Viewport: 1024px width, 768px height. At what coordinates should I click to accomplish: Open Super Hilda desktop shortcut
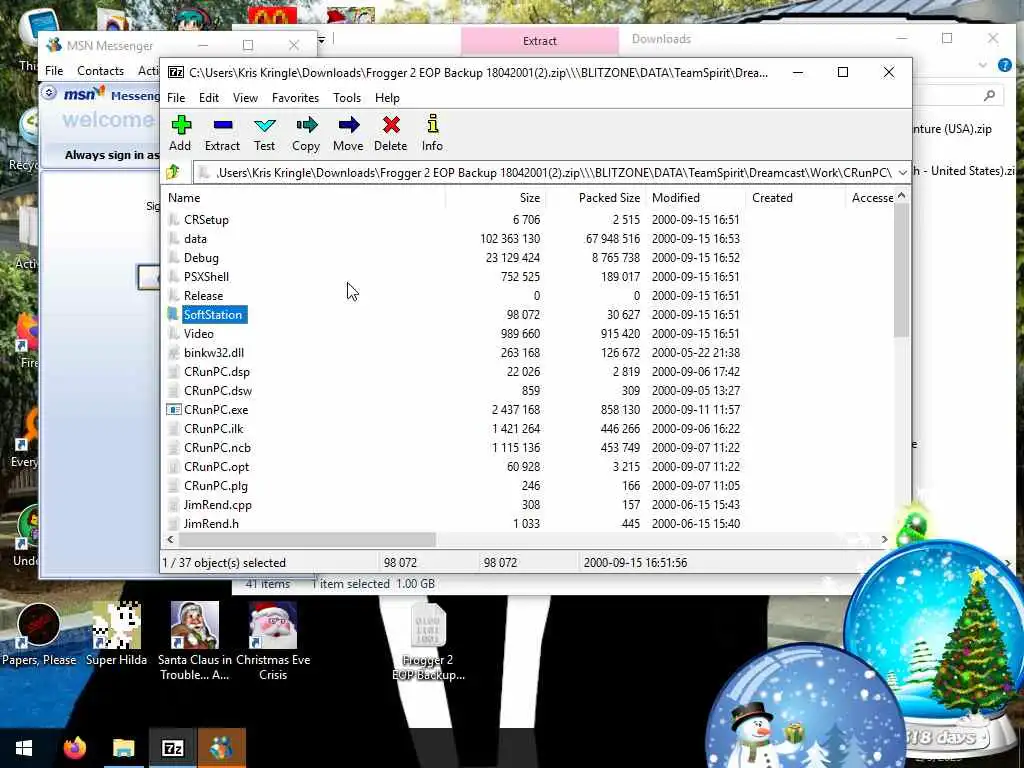point(116,635)
